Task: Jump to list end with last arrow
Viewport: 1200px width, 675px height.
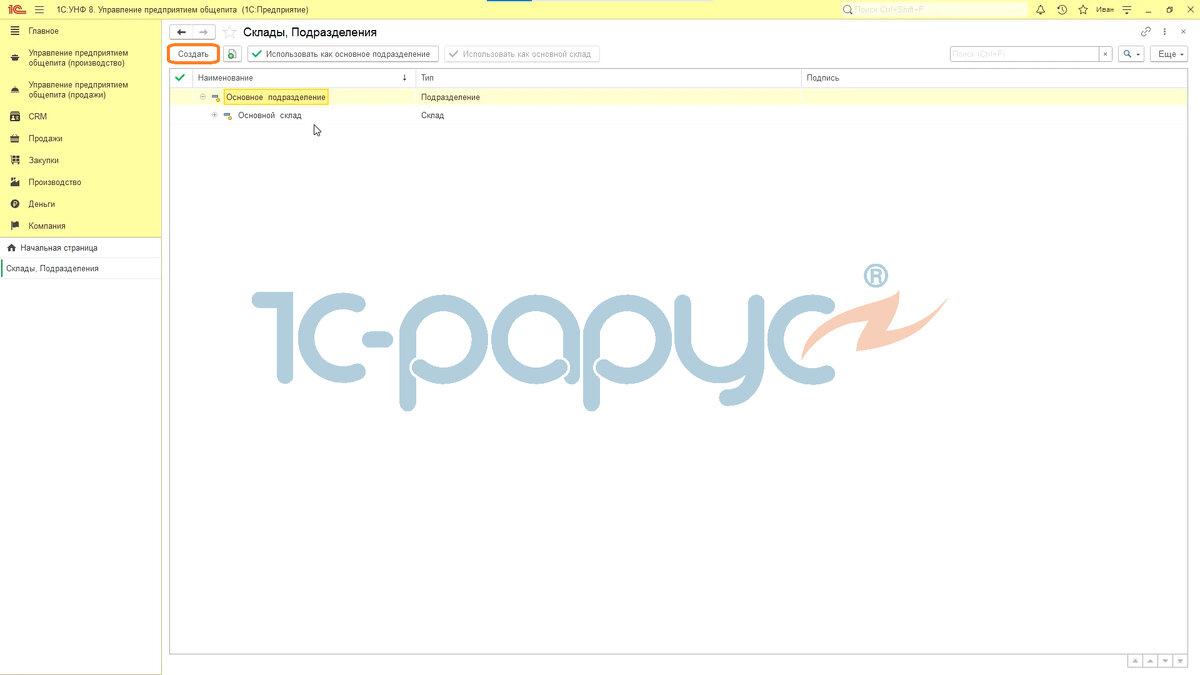Action: 1181,661
